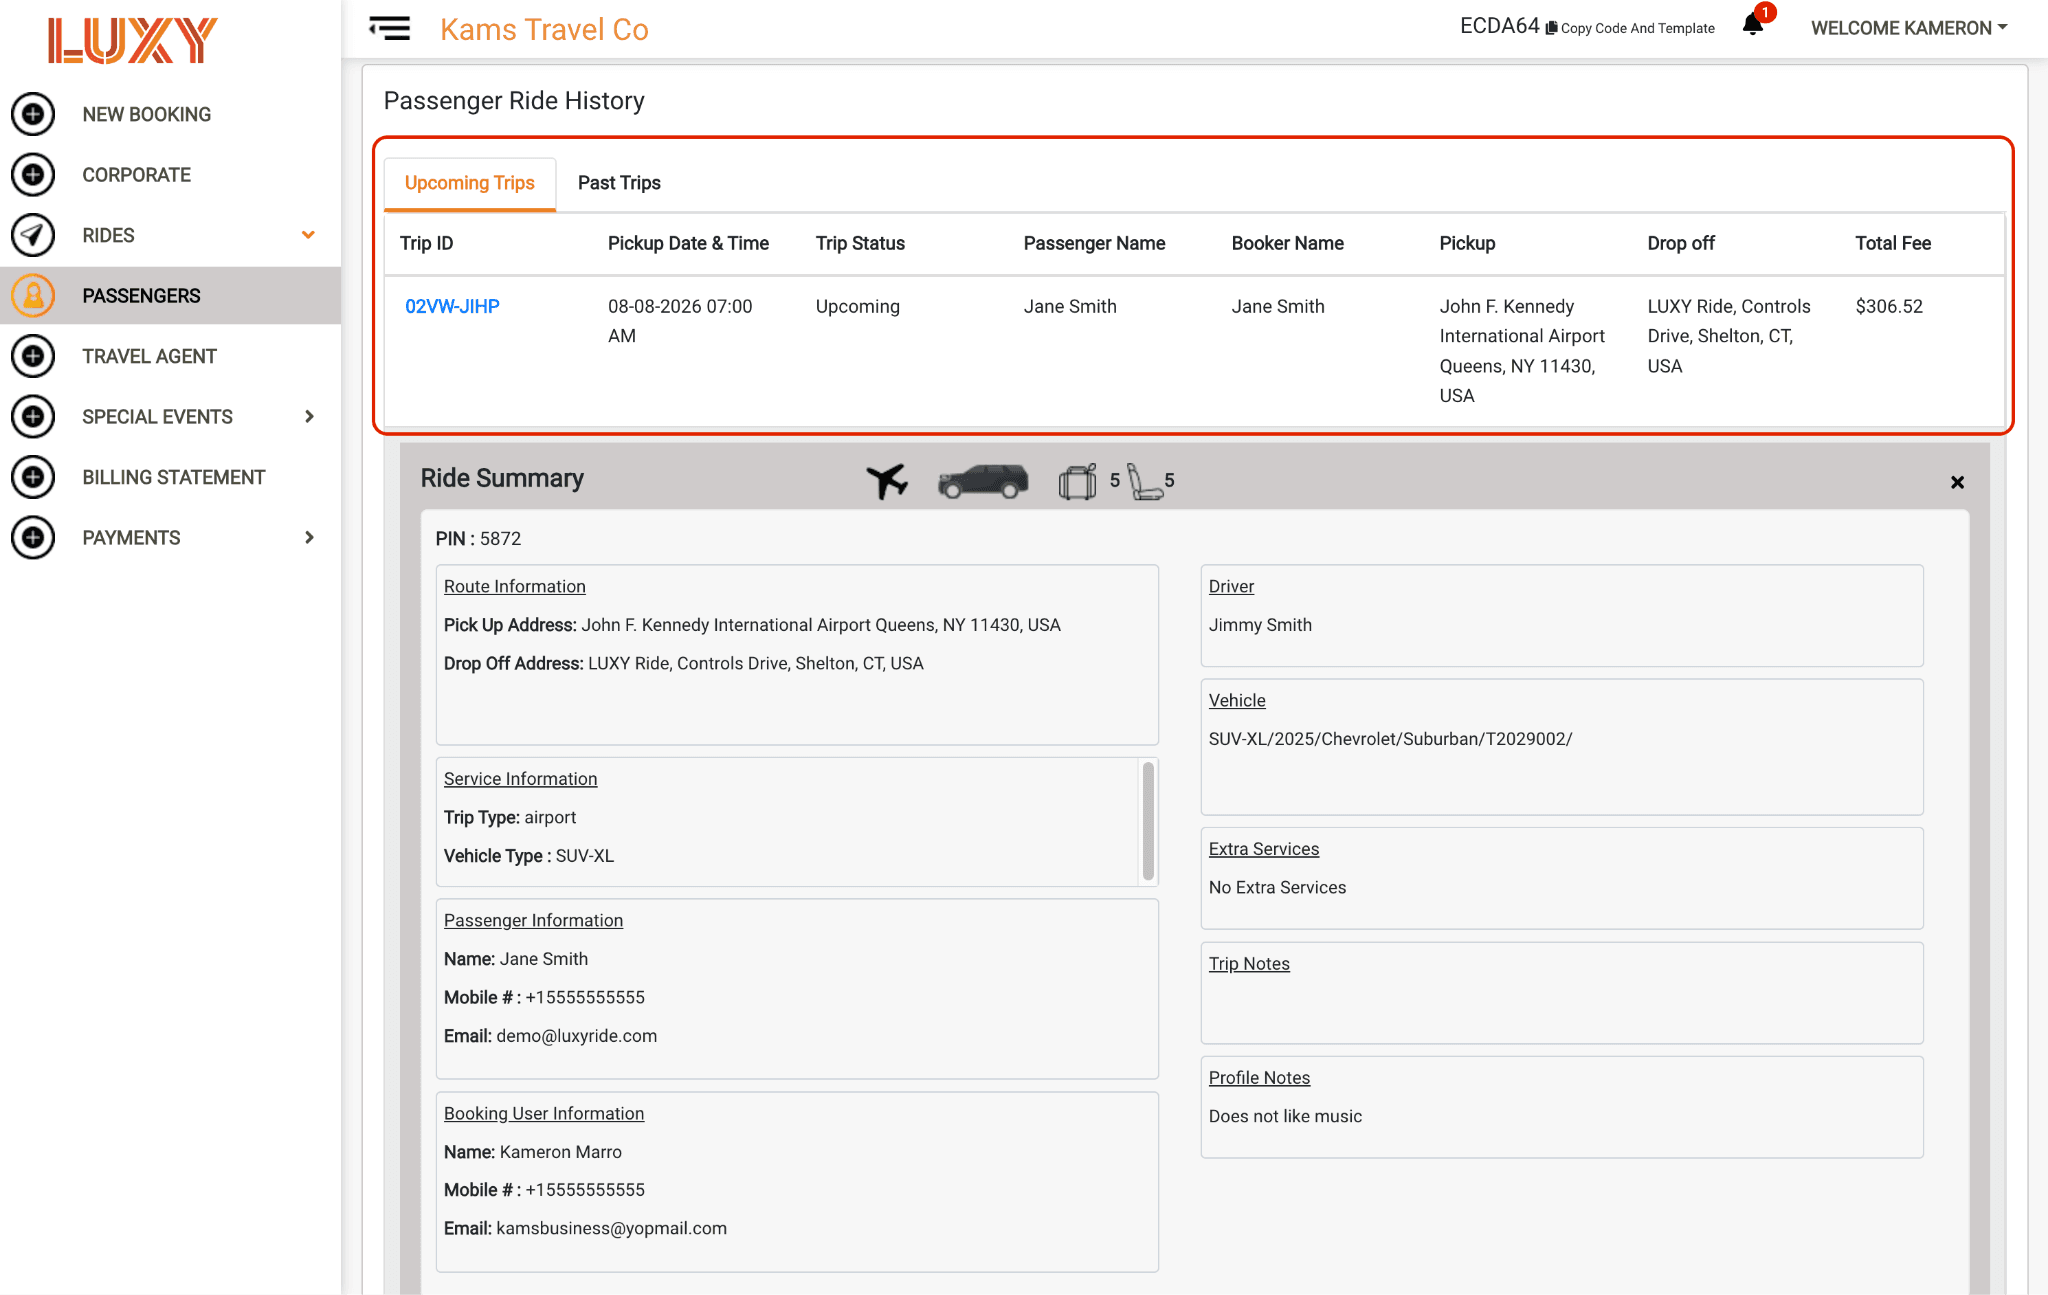Open notifications bell icon
Image resolution: width=2048 pixels, height=1295 pixels.
(1752, 25)
